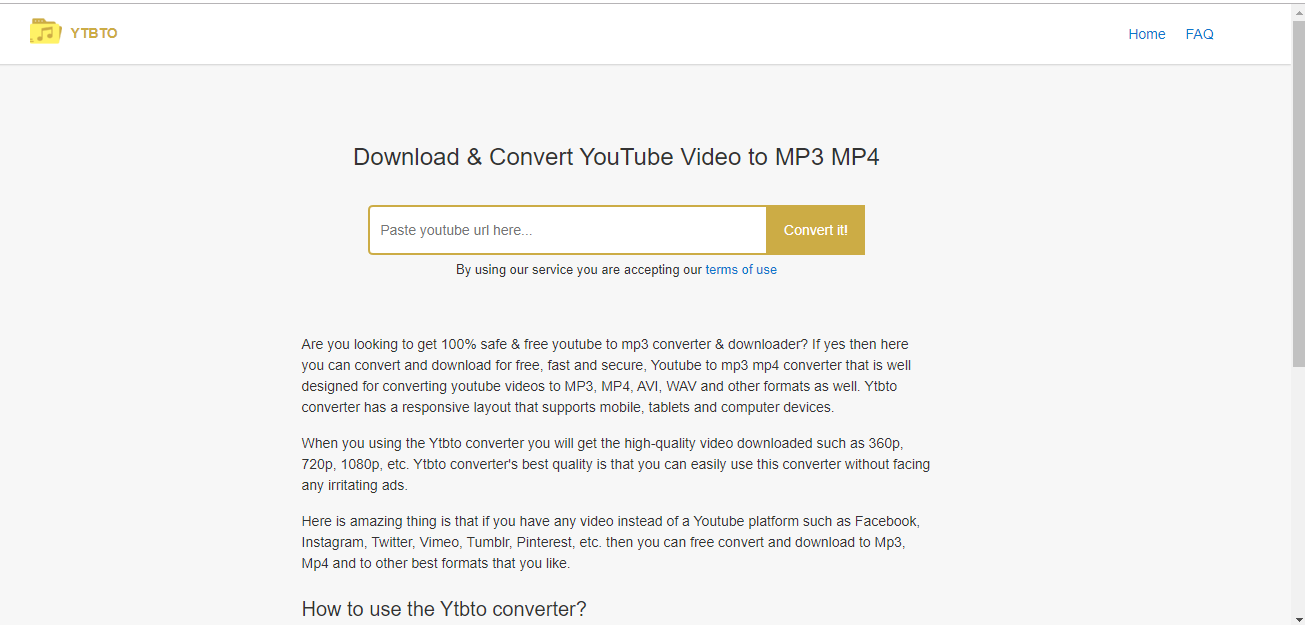Click the 'How to use the Ytbto converter?' heading

pos(444,609)
